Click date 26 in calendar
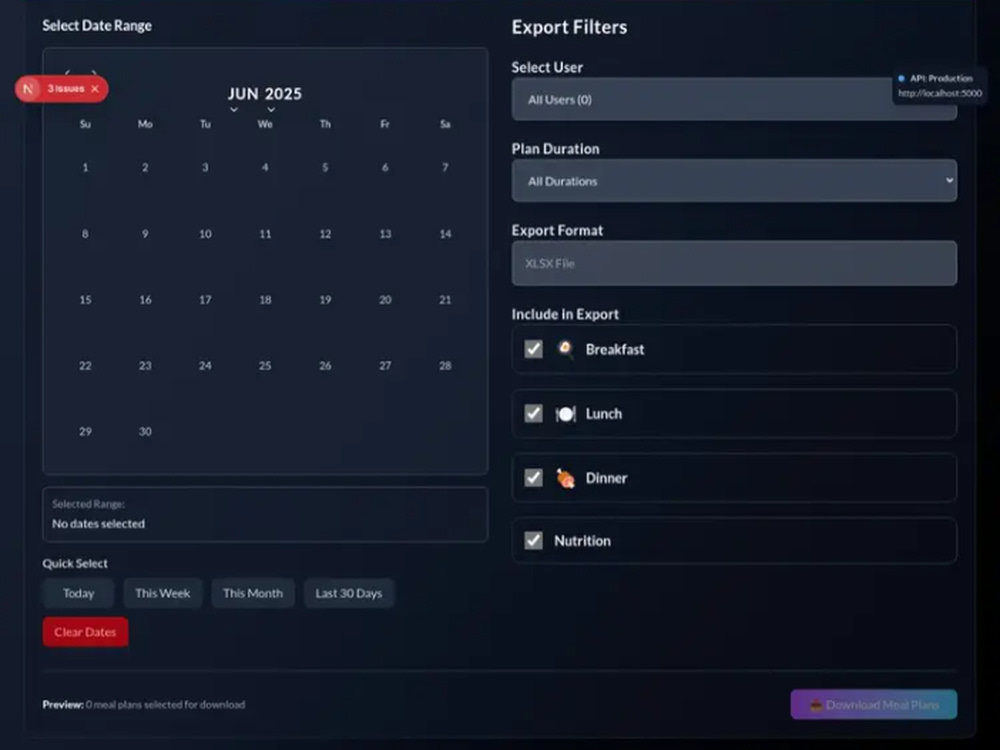The width and height of the screenshot is (1000, 750). [x=325, y=366]
